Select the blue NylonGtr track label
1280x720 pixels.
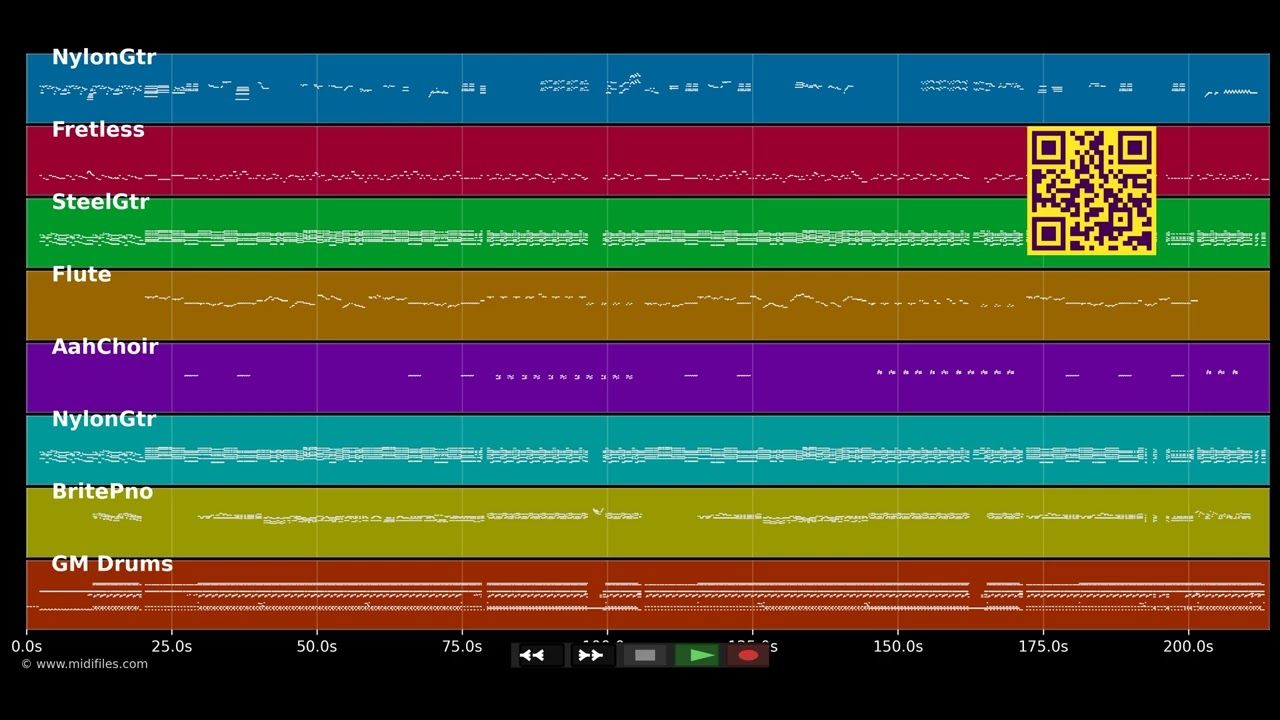click(104, 58)
